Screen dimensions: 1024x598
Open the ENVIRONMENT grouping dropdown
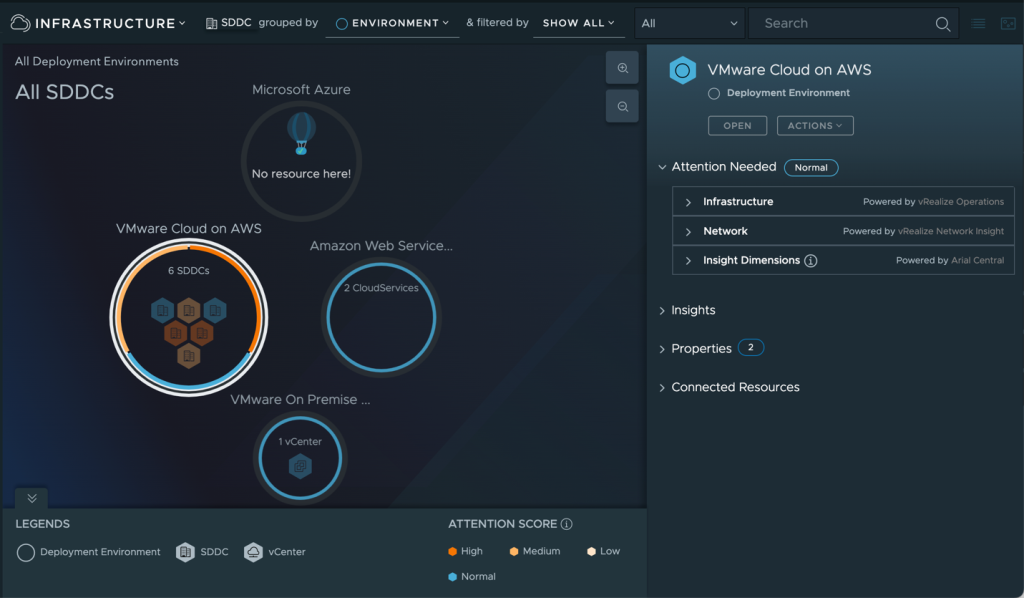392,23
